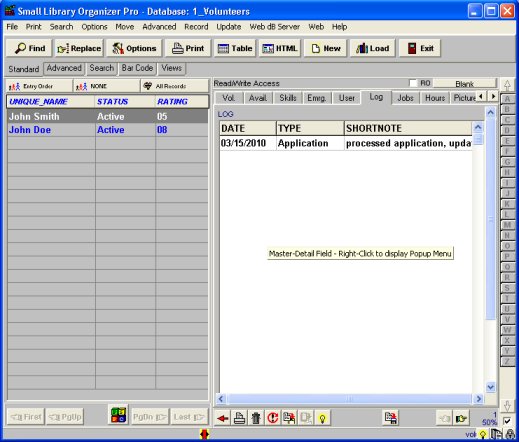
Task: Open the Search menu
Action: 61,27
